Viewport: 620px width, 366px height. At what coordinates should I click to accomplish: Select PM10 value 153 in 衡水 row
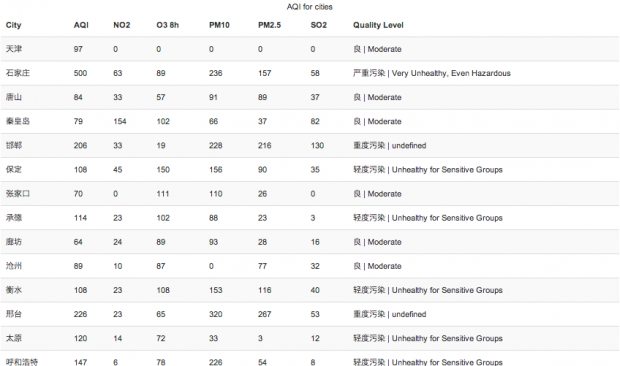(x=215, y=290)
